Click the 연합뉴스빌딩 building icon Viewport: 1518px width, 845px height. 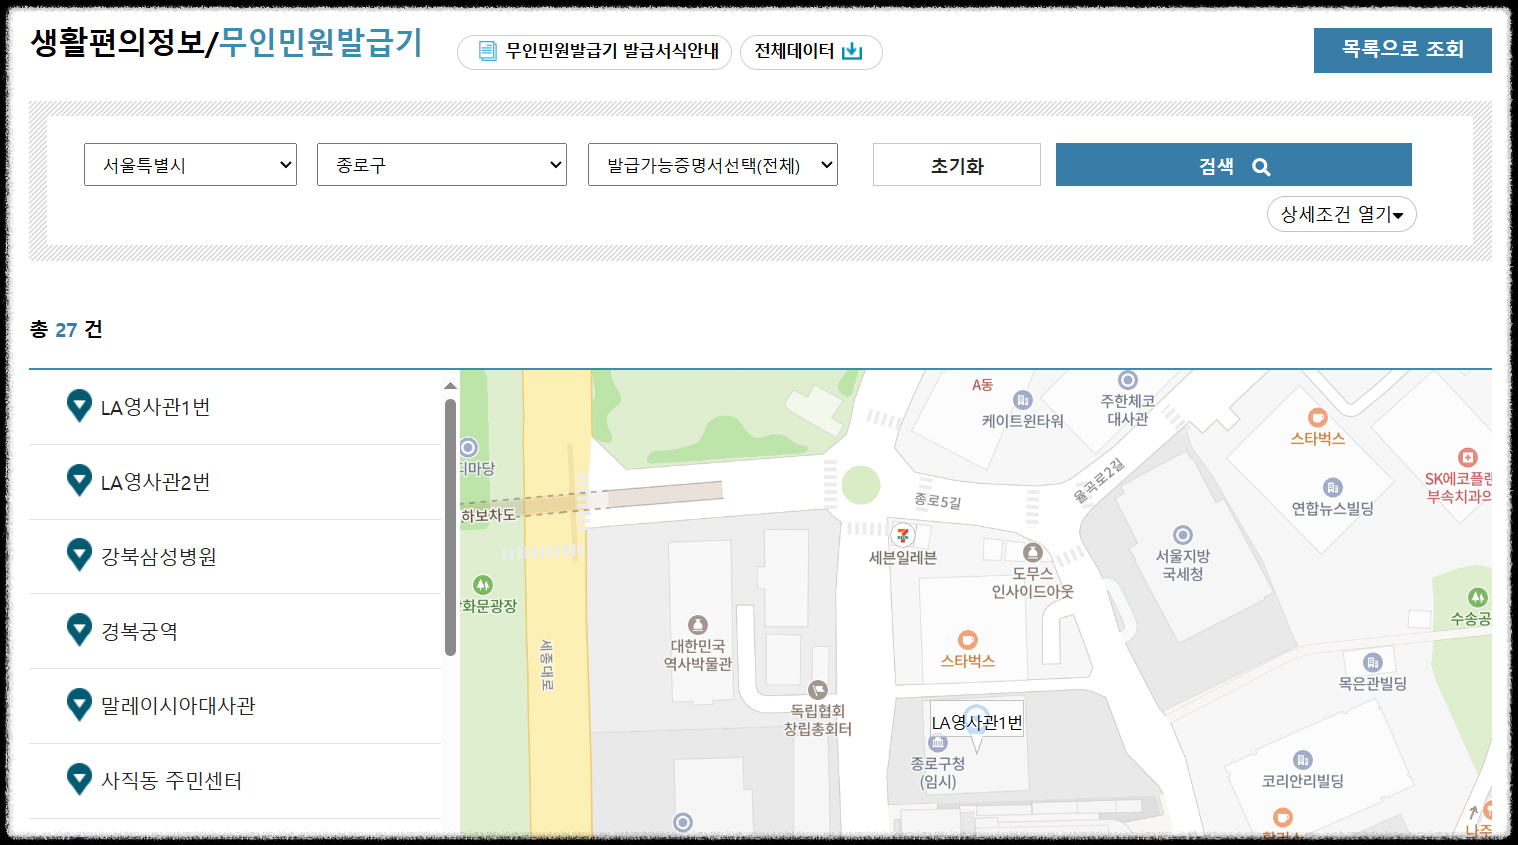coord(1333,488)
